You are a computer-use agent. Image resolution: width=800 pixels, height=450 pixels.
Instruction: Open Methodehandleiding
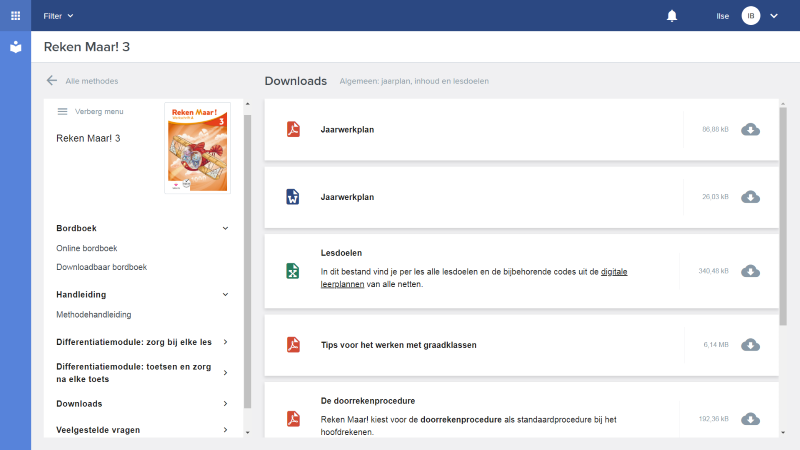click(94, 314)
